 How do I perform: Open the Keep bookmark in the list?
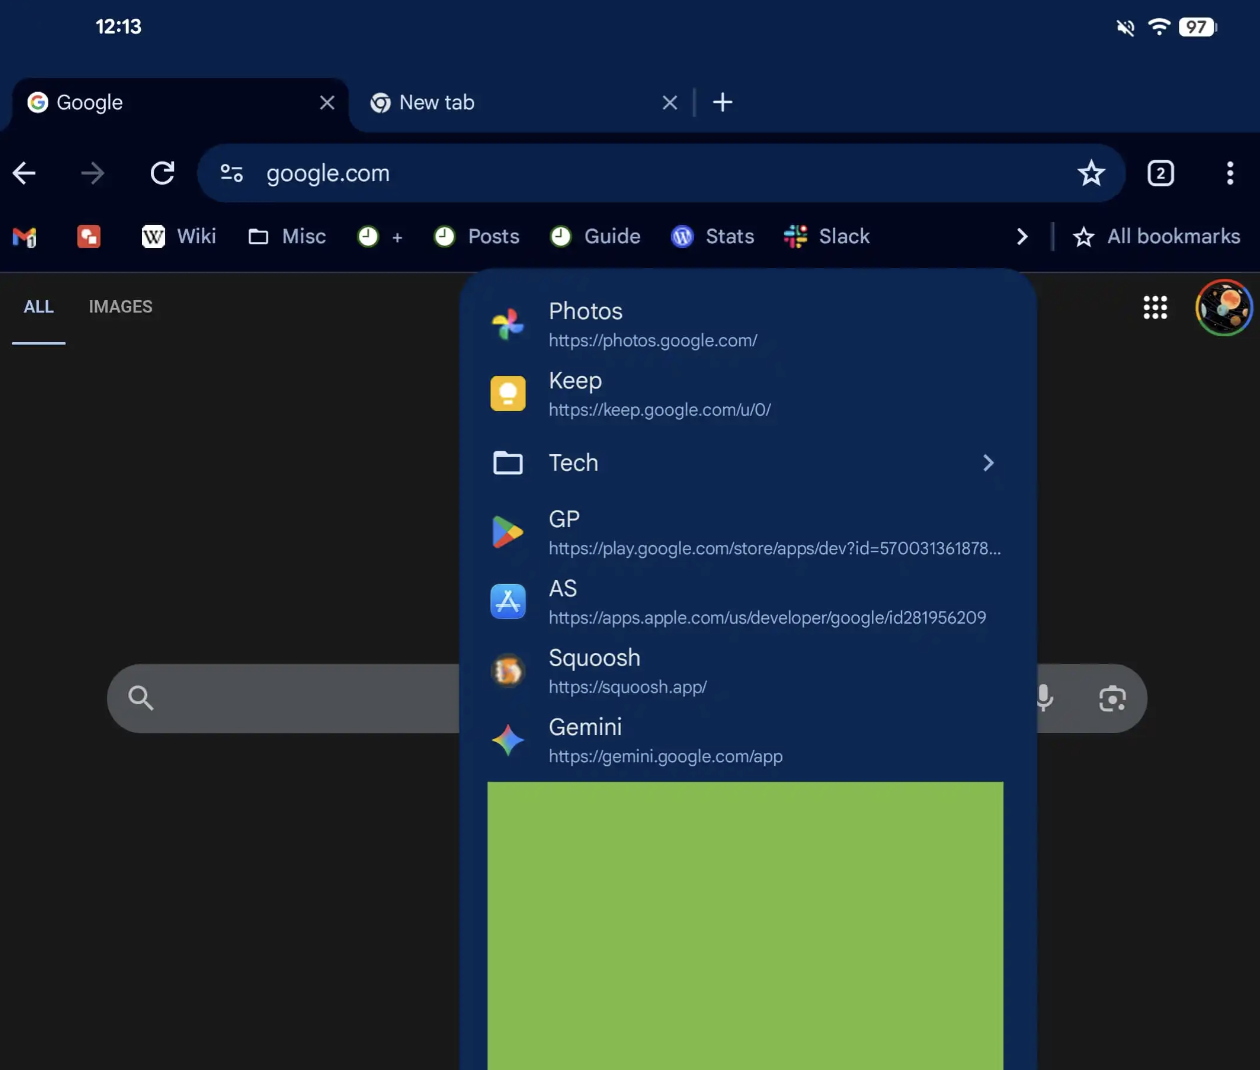click(x=747, y=394)
